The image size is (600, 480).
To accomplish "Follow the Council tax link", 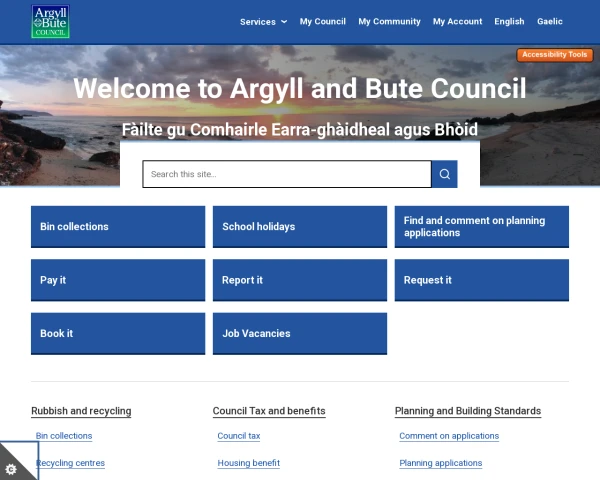I will tap(239, 436).
